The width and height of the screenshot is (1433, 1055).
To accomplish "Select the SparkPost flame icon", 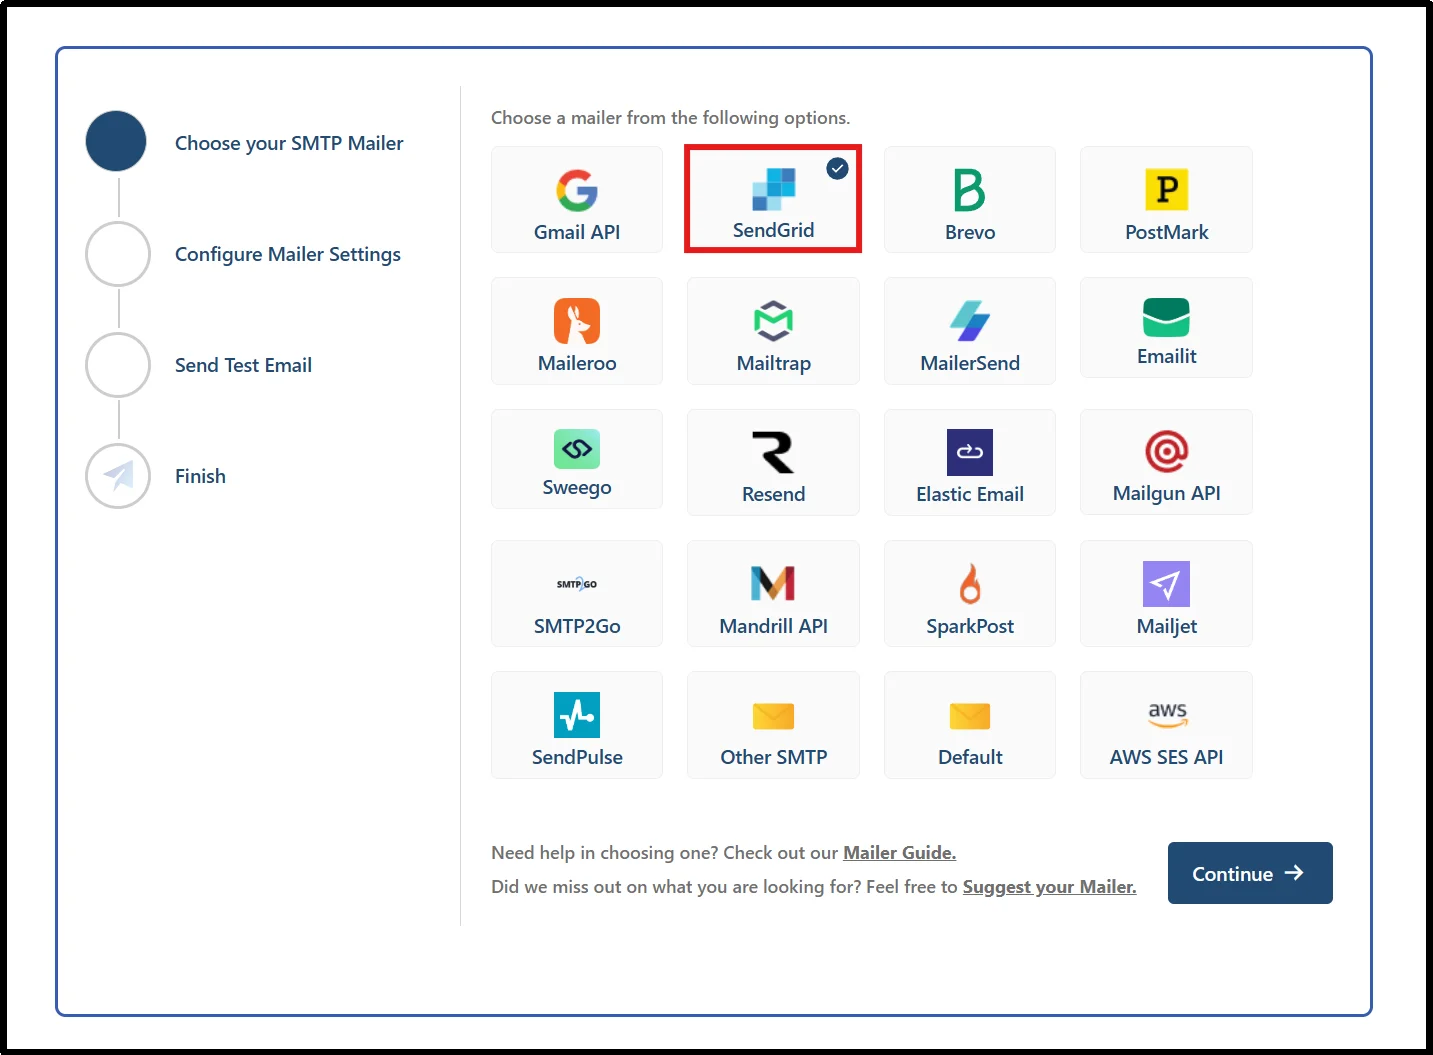I will pos(970,583).
